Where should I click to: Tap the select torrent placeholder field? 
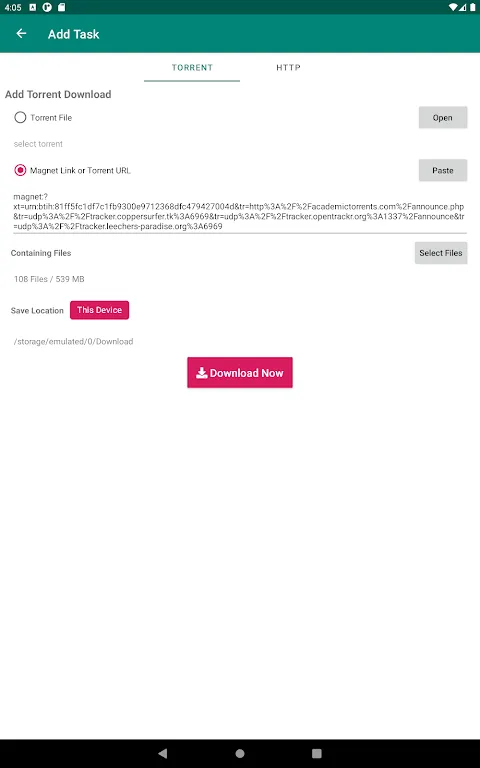(x=38, y=144)
